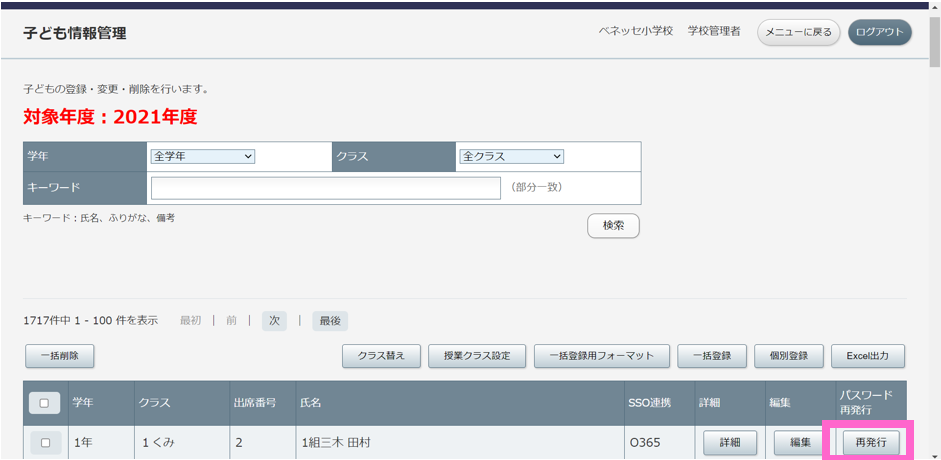
Task: Click the student name 1組三木 田村
Action: (x=335, y=443)
